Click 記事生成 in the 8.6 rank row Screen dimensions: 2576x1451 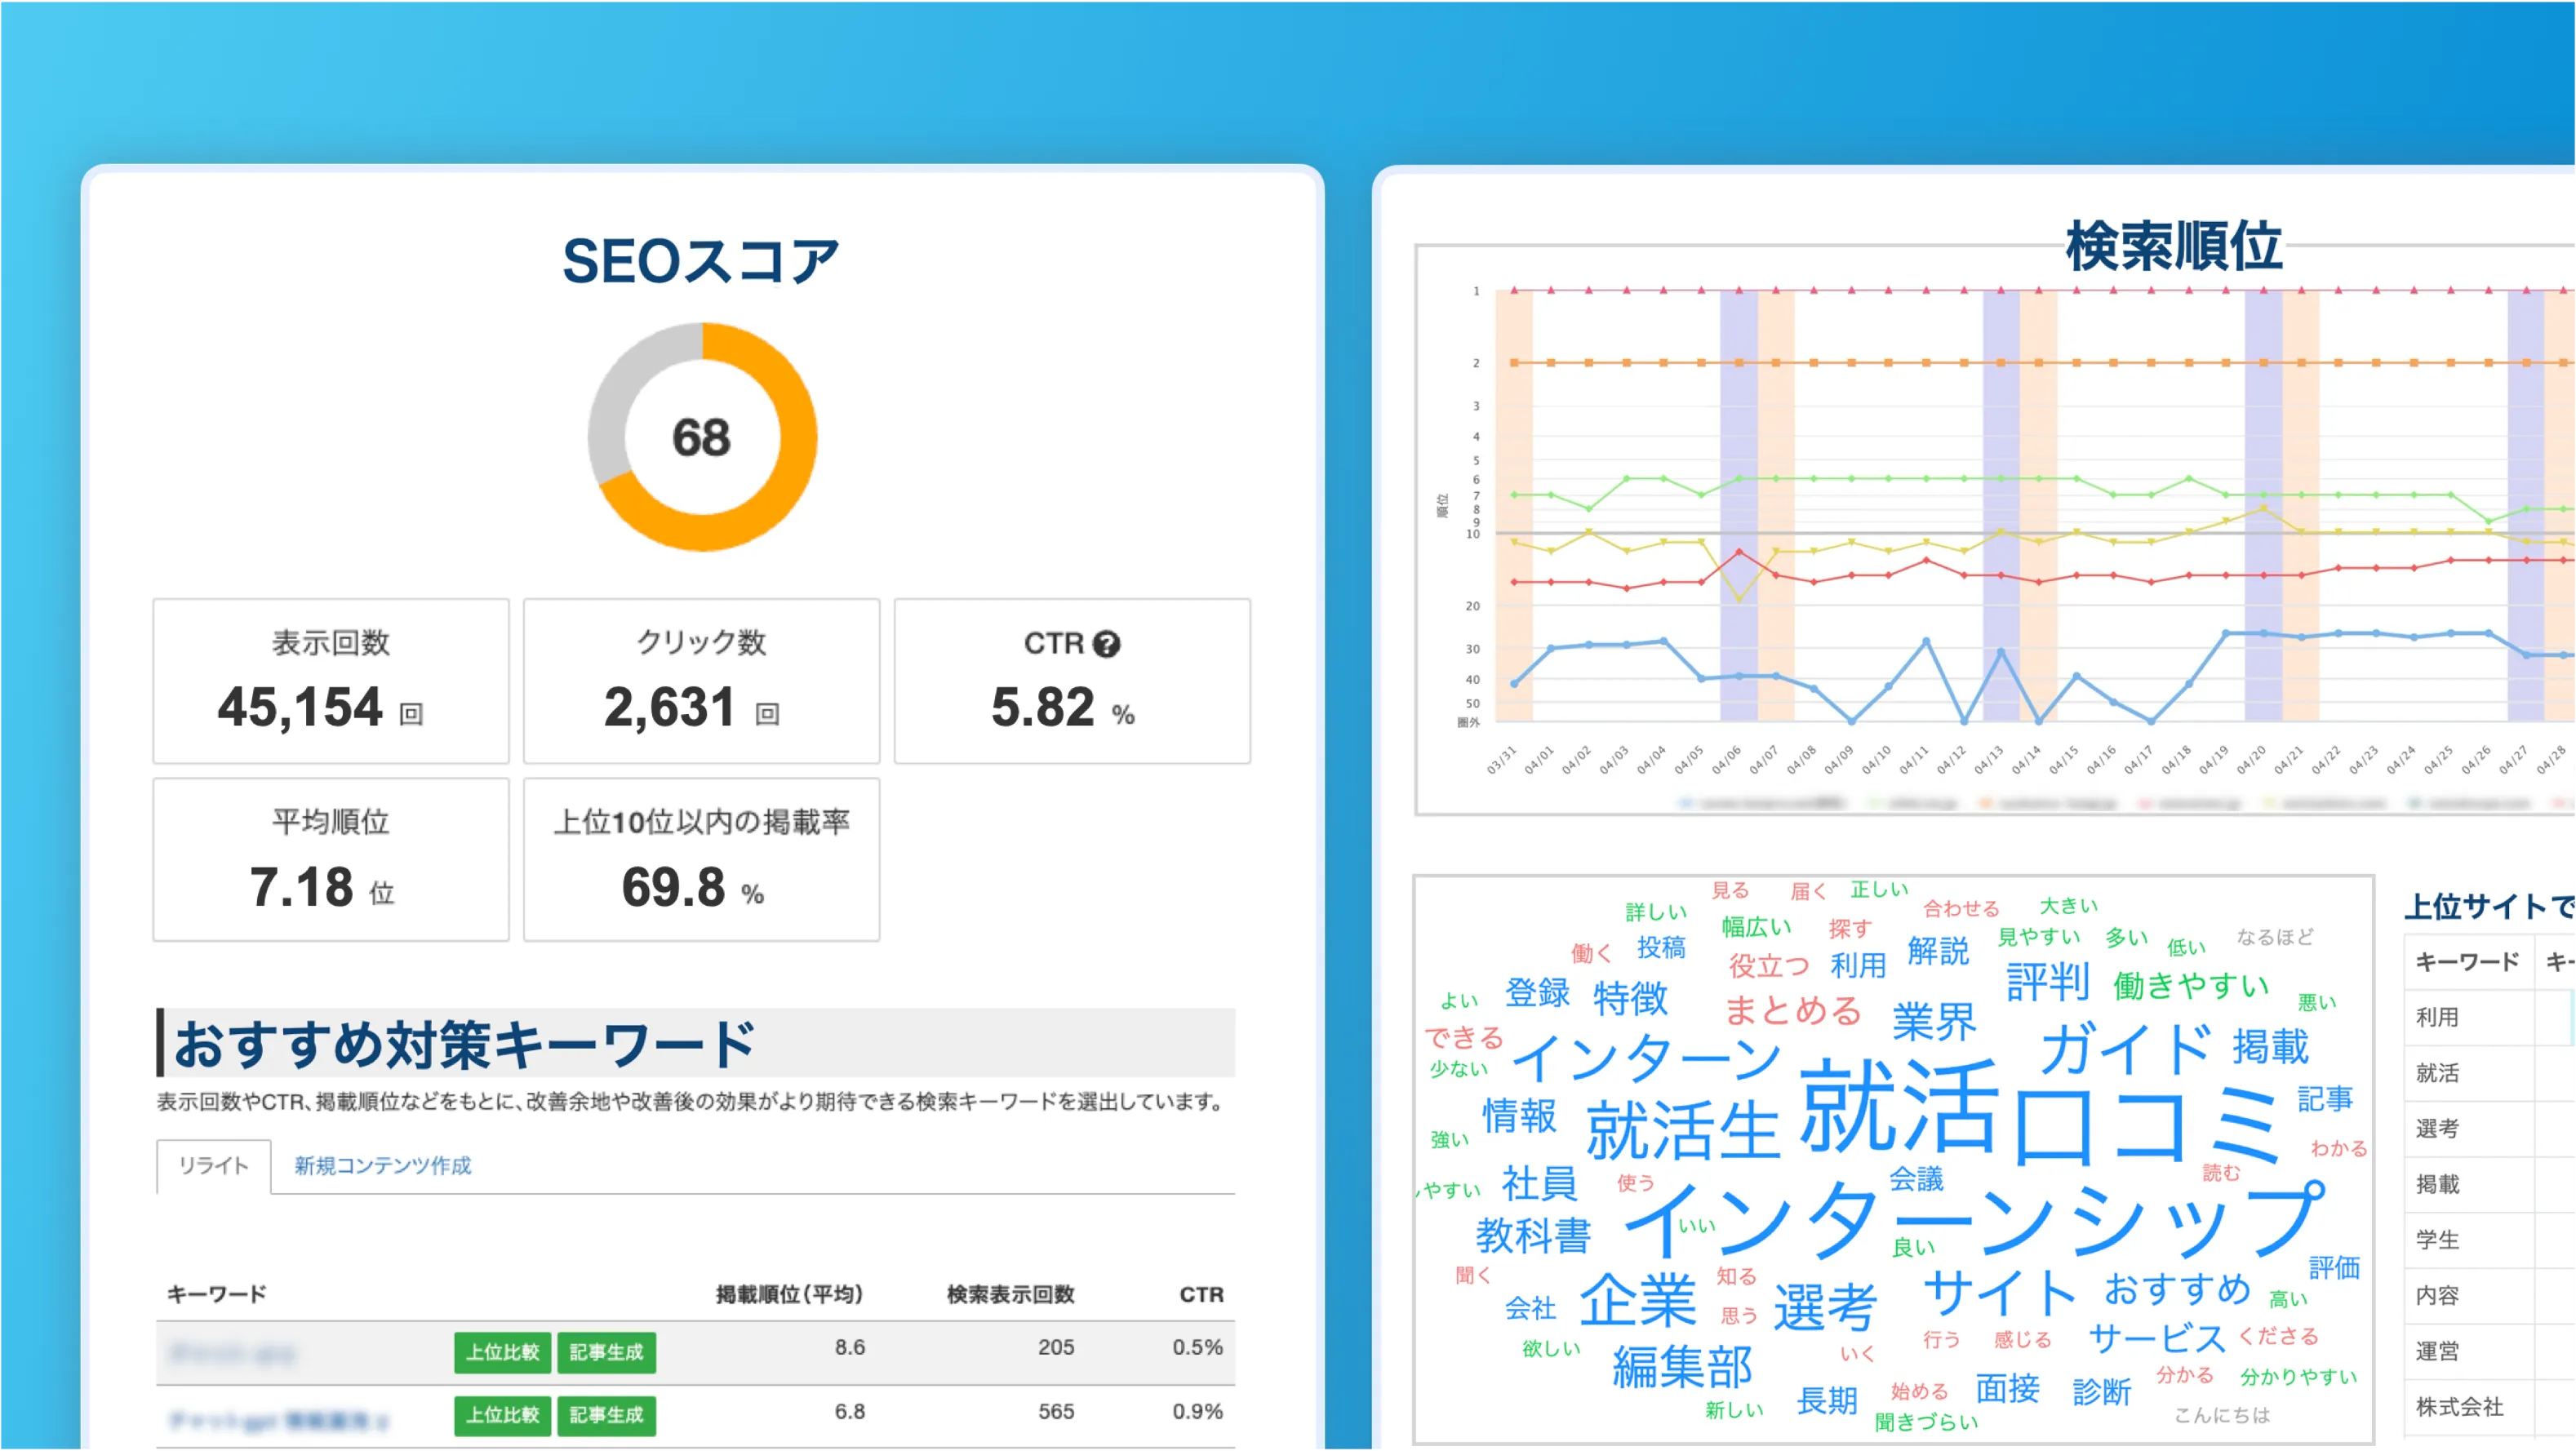coord(606,1352)
